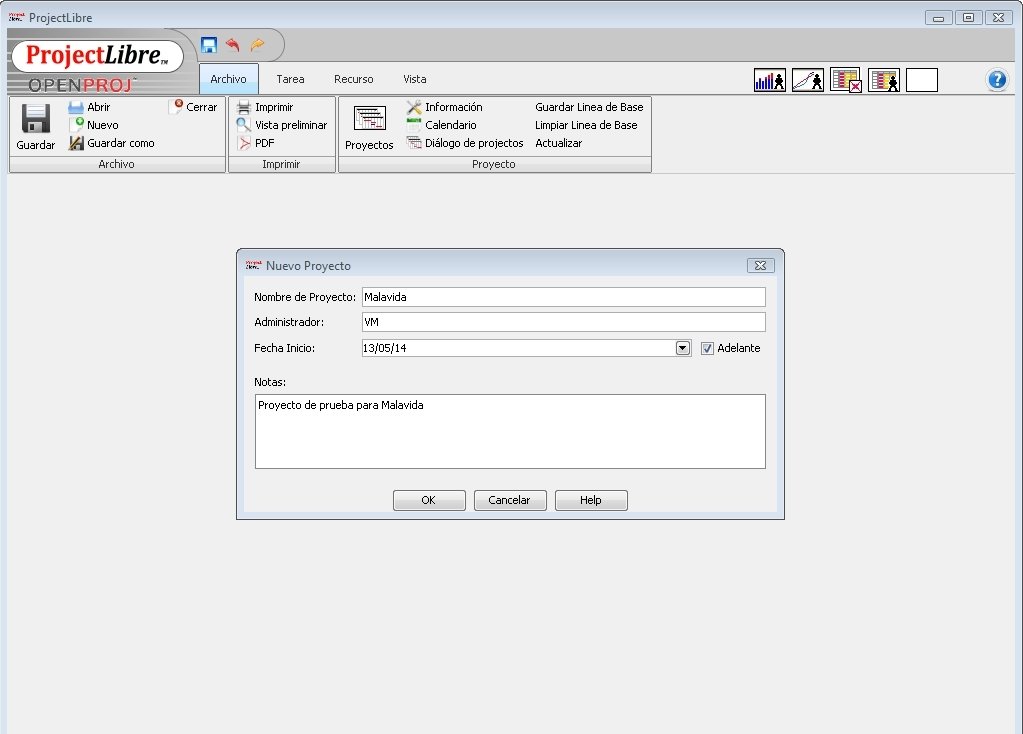Close the project with Cerrar

[194, 107]
